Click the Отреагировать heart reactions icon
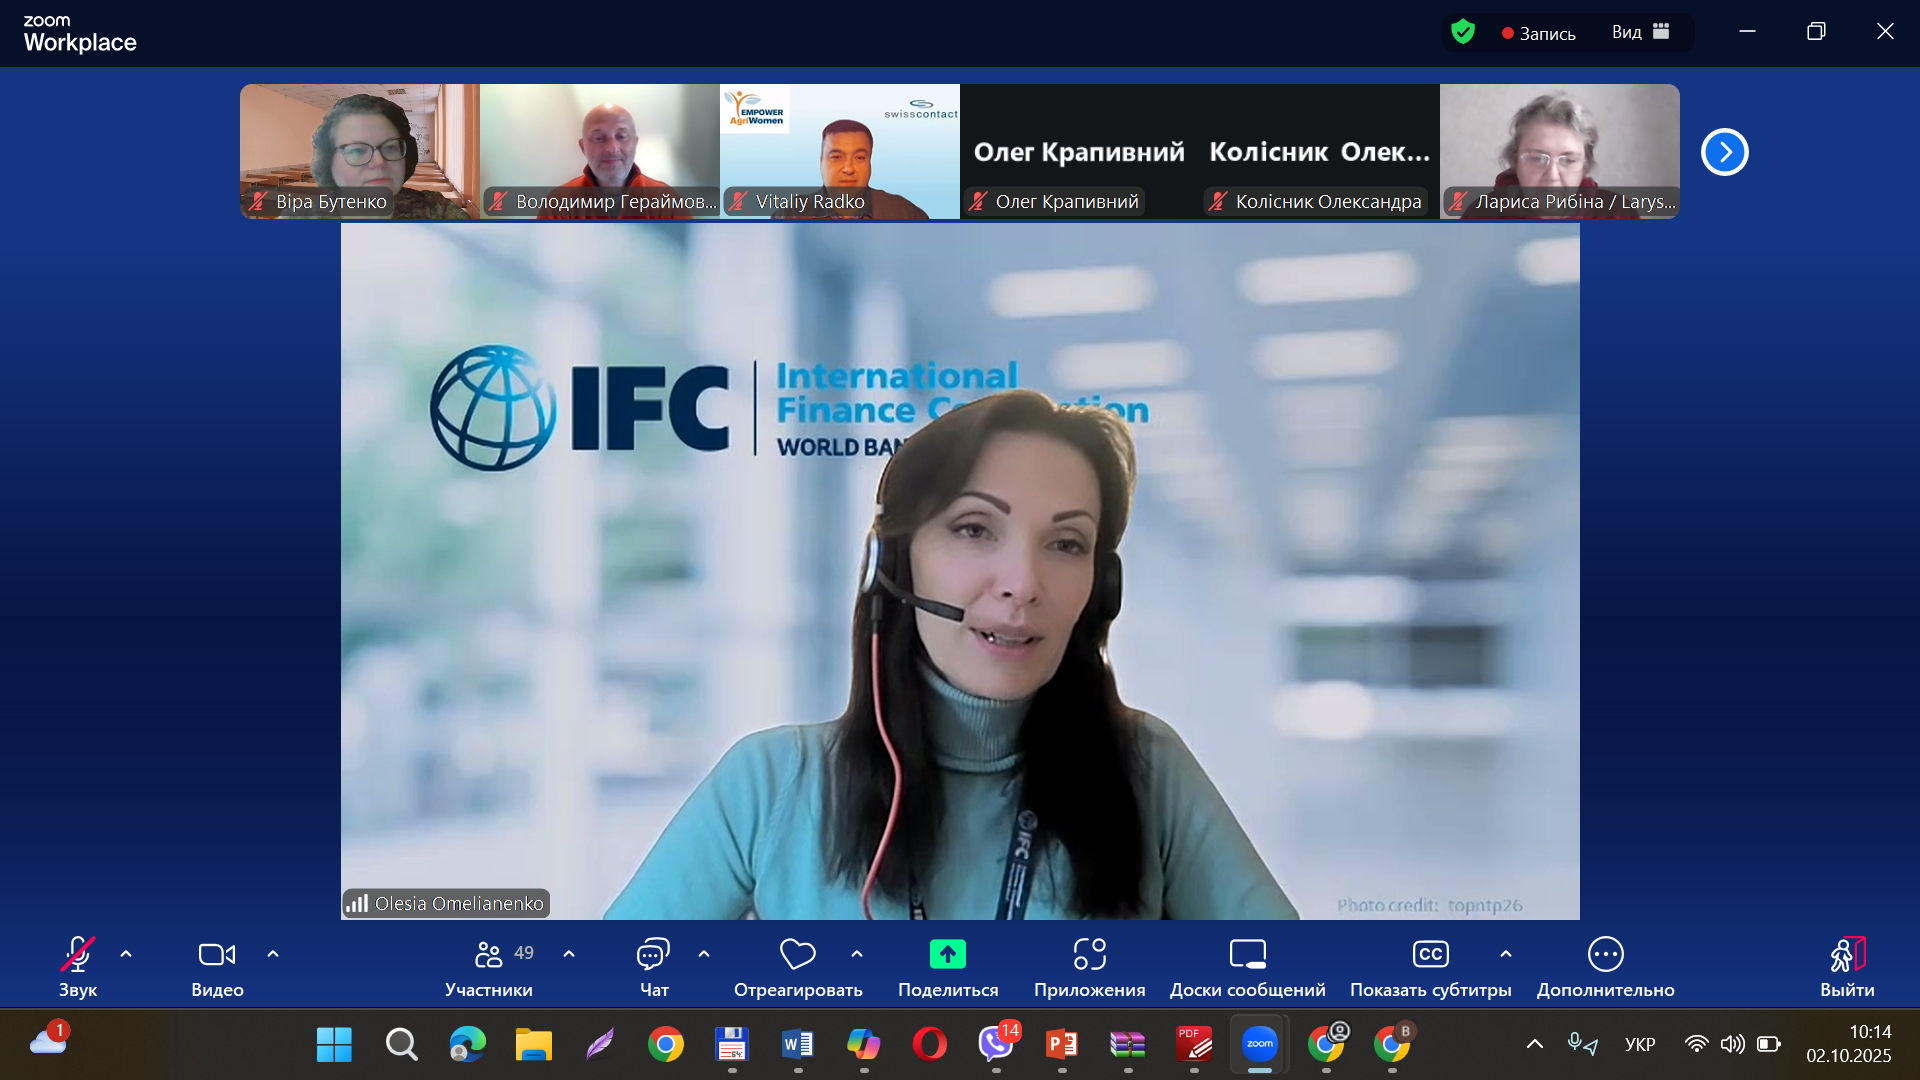The width and height of the screenshot is (1920, 1080). click(x=797, y=955)
